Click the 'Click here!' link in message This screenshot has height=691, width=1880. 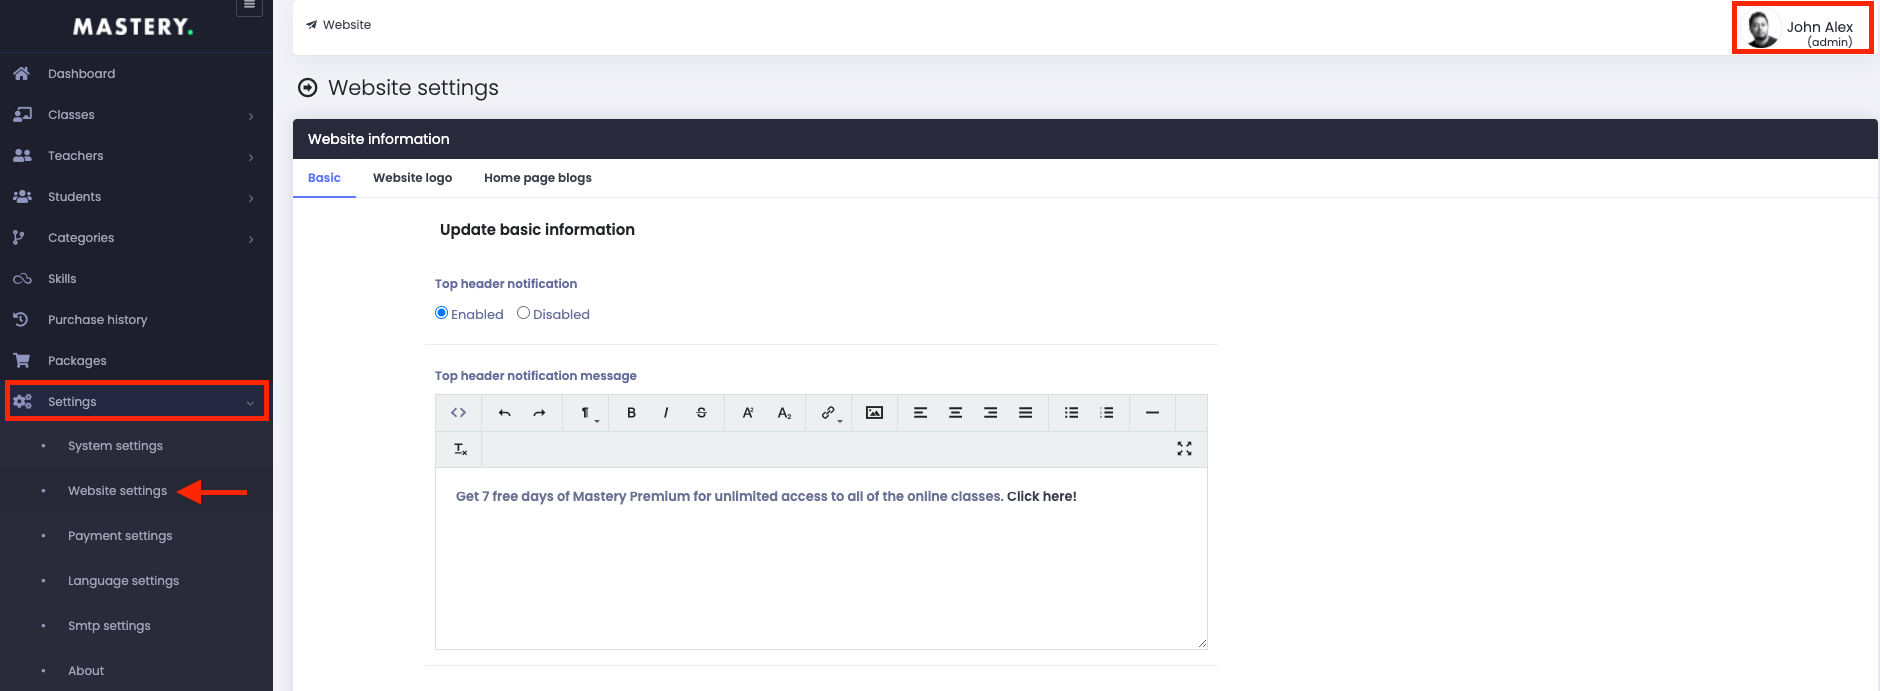[1041, 496]
